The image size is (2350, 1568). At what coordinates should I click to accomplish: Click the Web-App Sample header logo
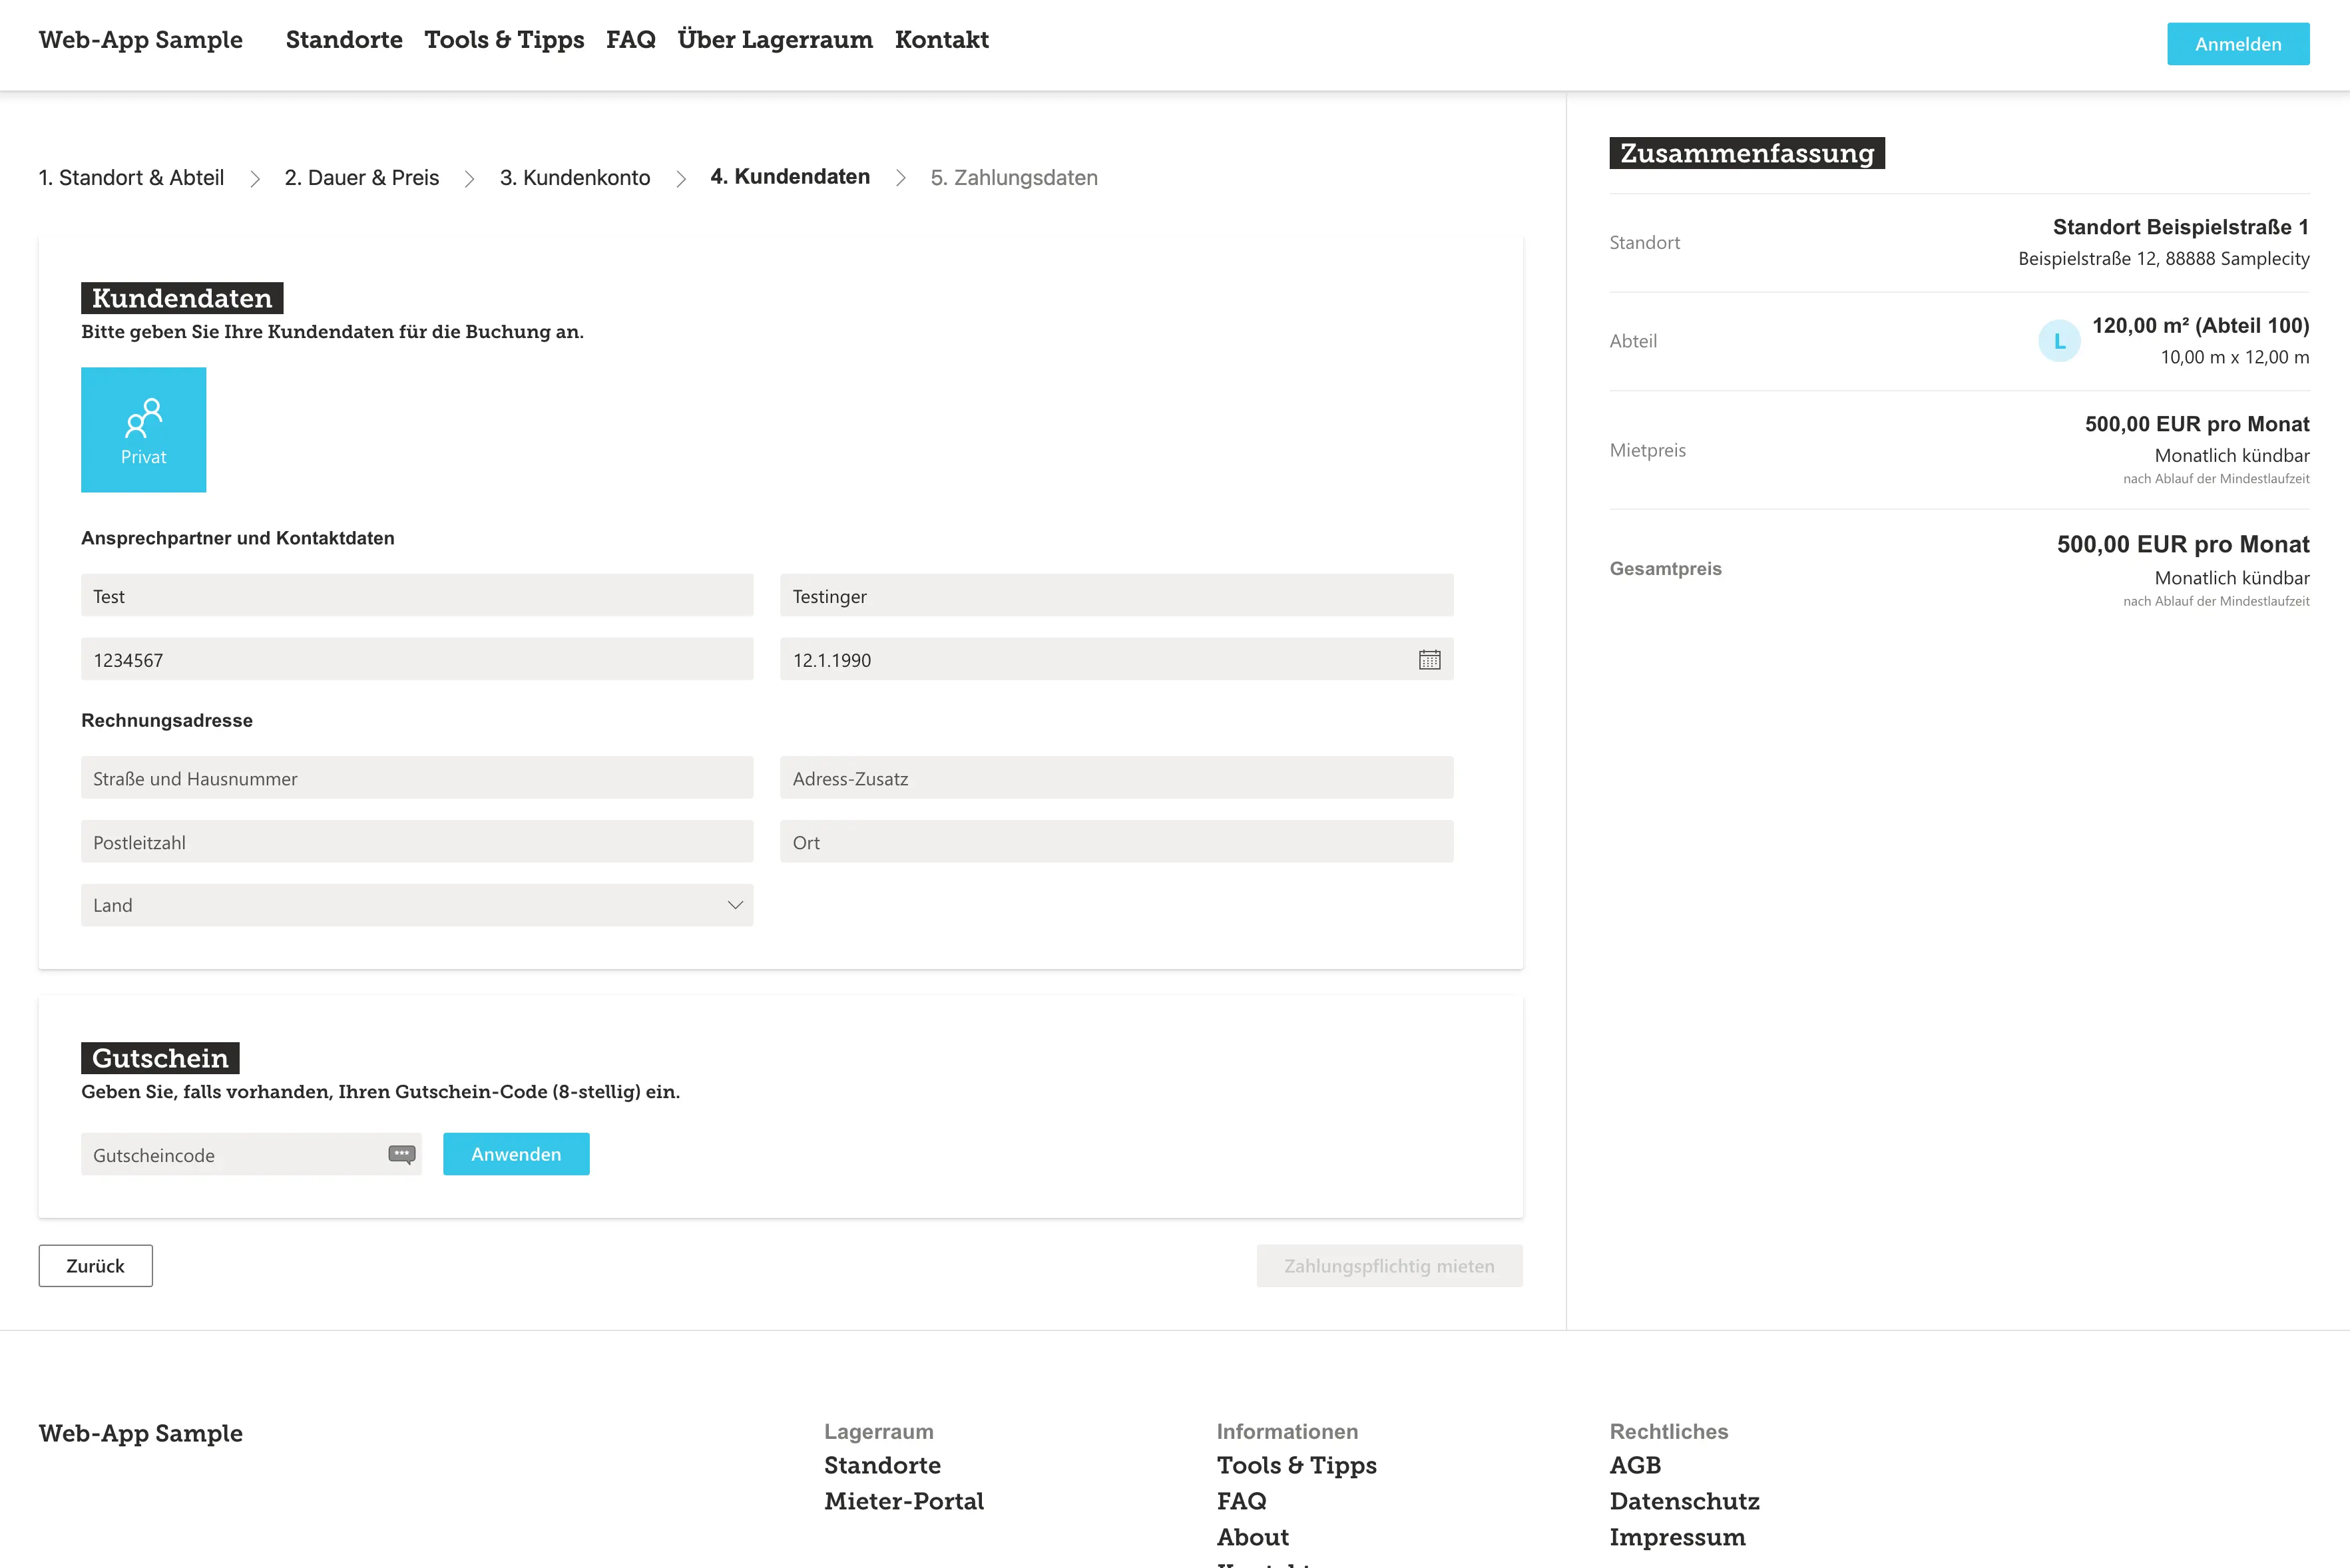coord(141,40)
